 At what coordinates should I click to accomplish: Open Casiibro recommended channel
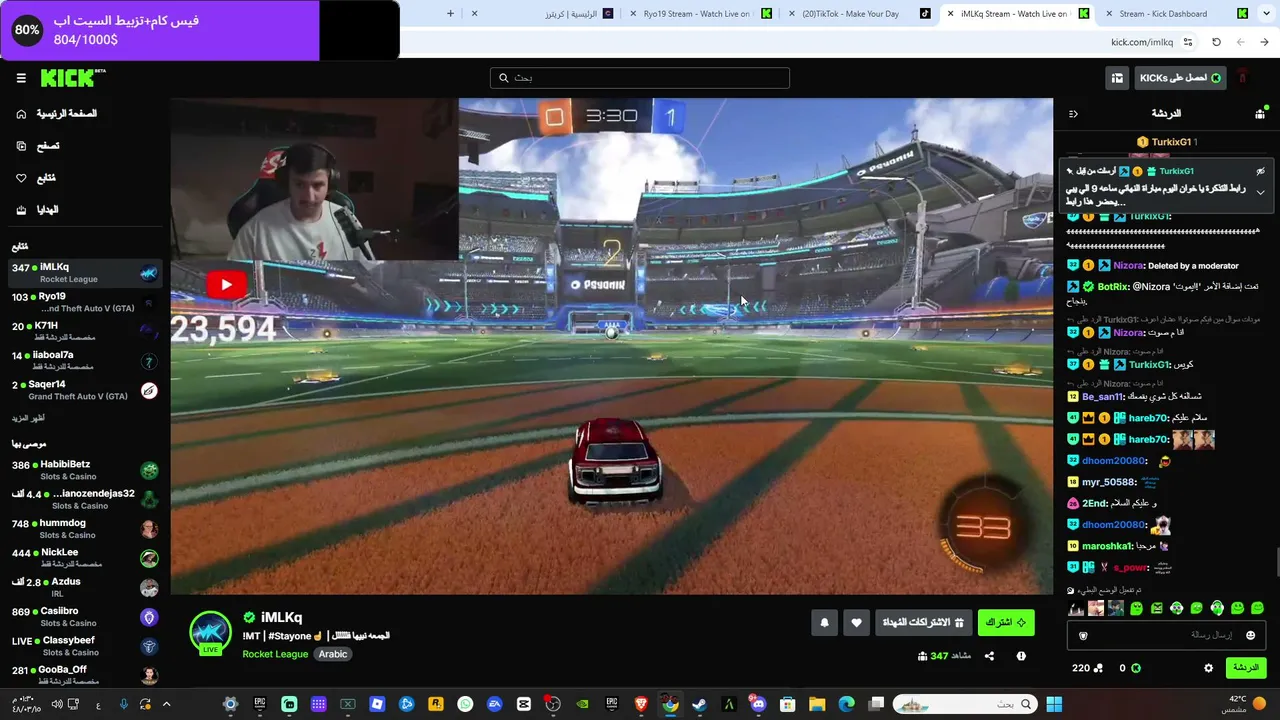pyautogui.click(x=85, y=617)
